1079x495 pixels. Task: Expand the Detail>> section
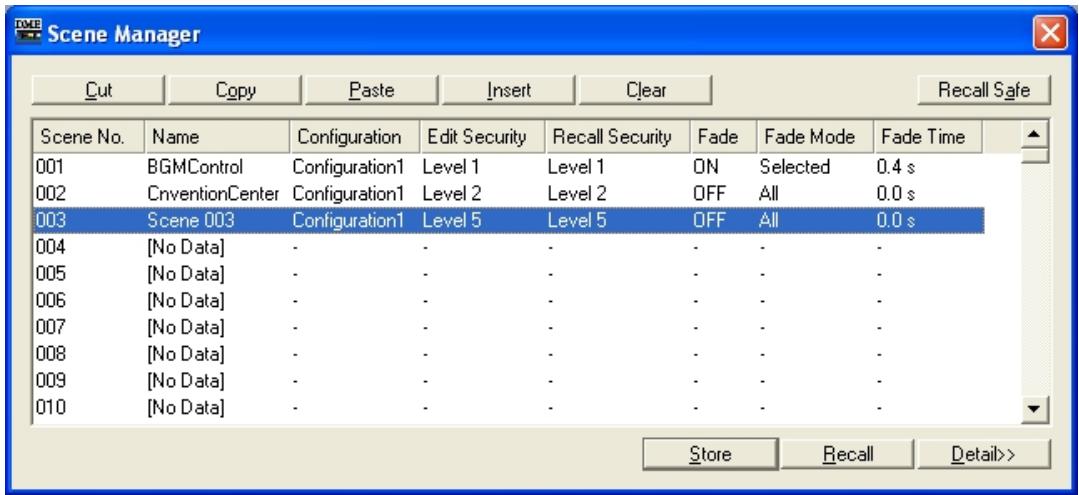pos(984,454)
